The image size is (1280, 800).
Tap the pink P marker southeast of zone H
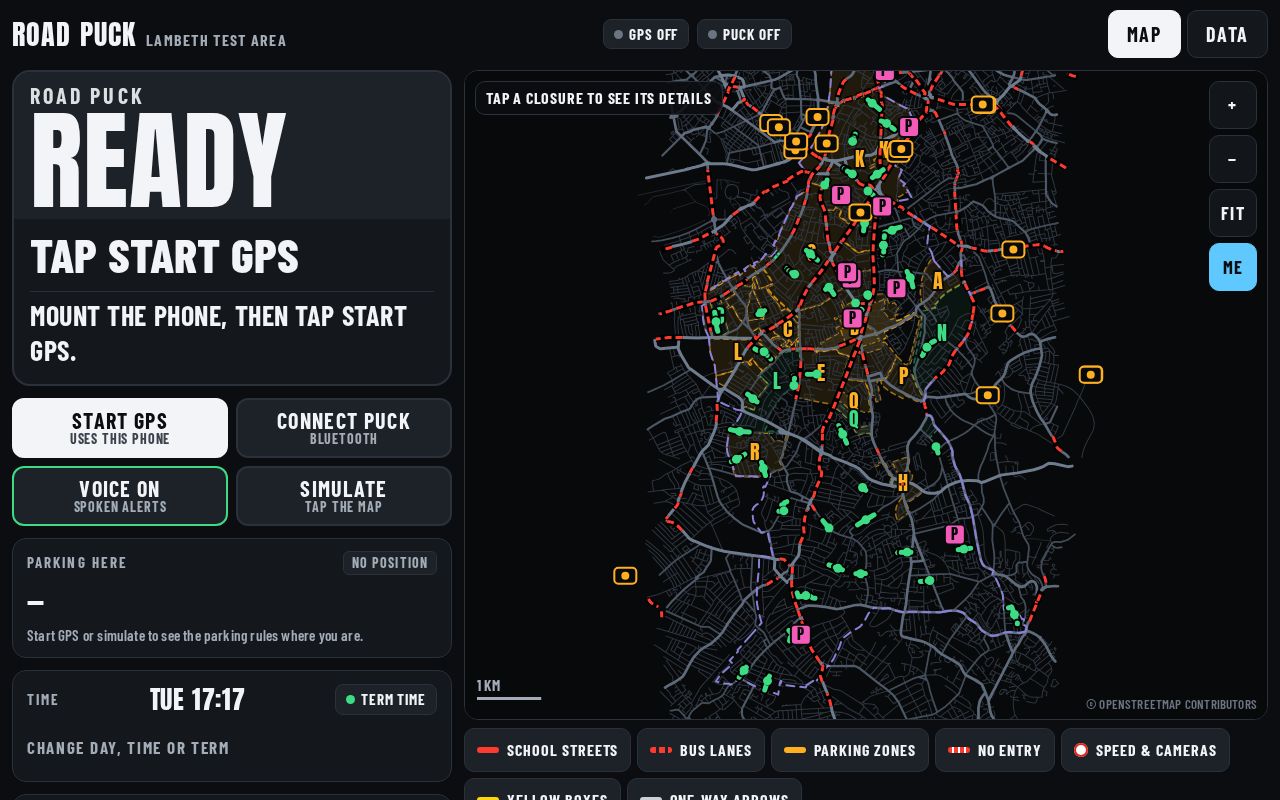(955, 535)
